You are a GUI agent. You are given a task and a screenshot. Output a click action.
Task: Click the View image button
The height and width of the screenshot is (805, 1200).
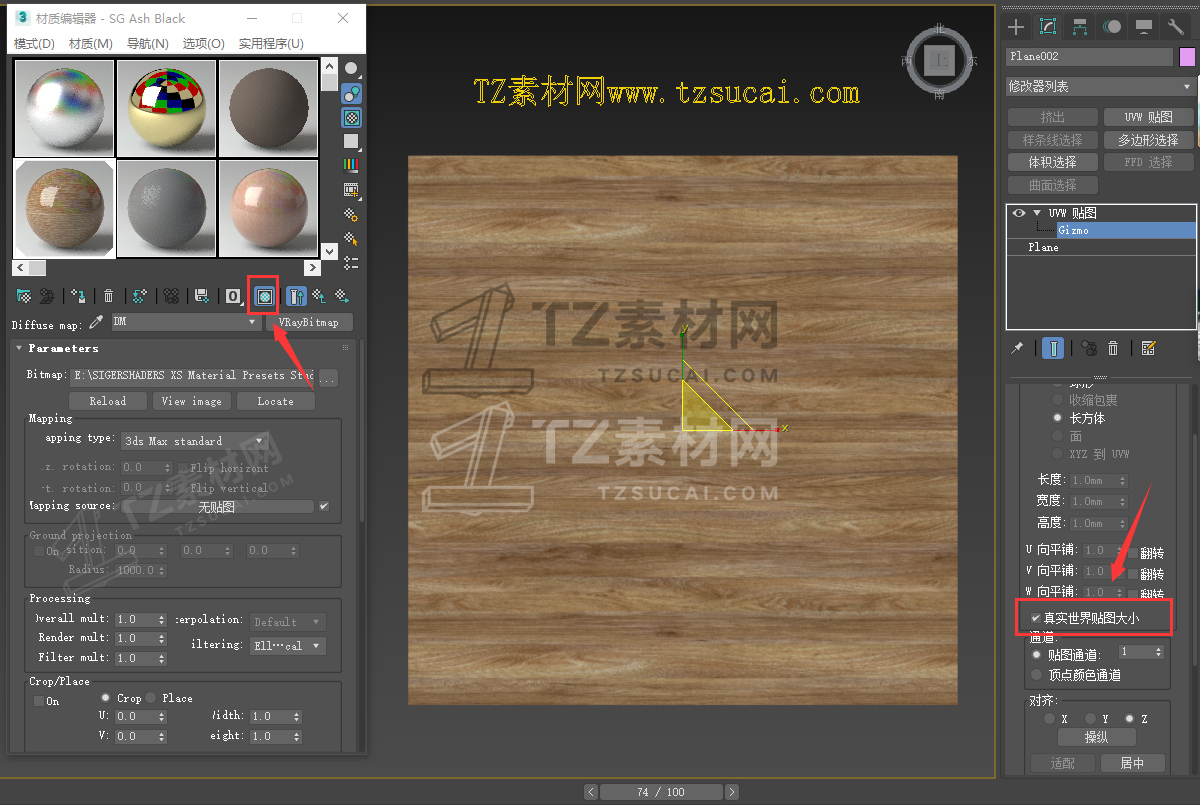[x=192, y=401]
